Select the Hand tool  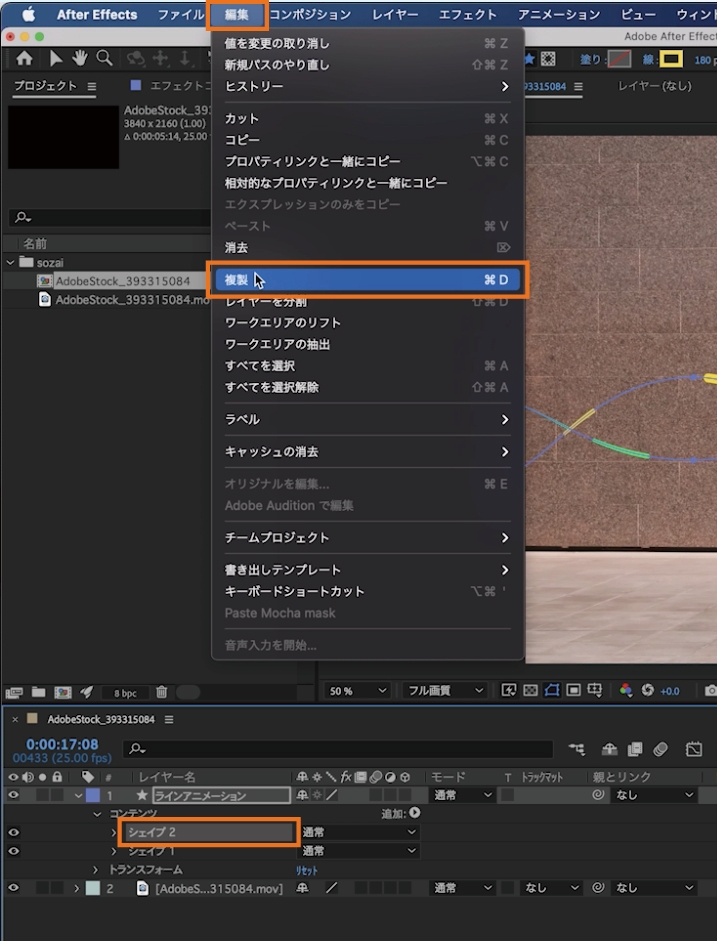(x=80, y=58)
